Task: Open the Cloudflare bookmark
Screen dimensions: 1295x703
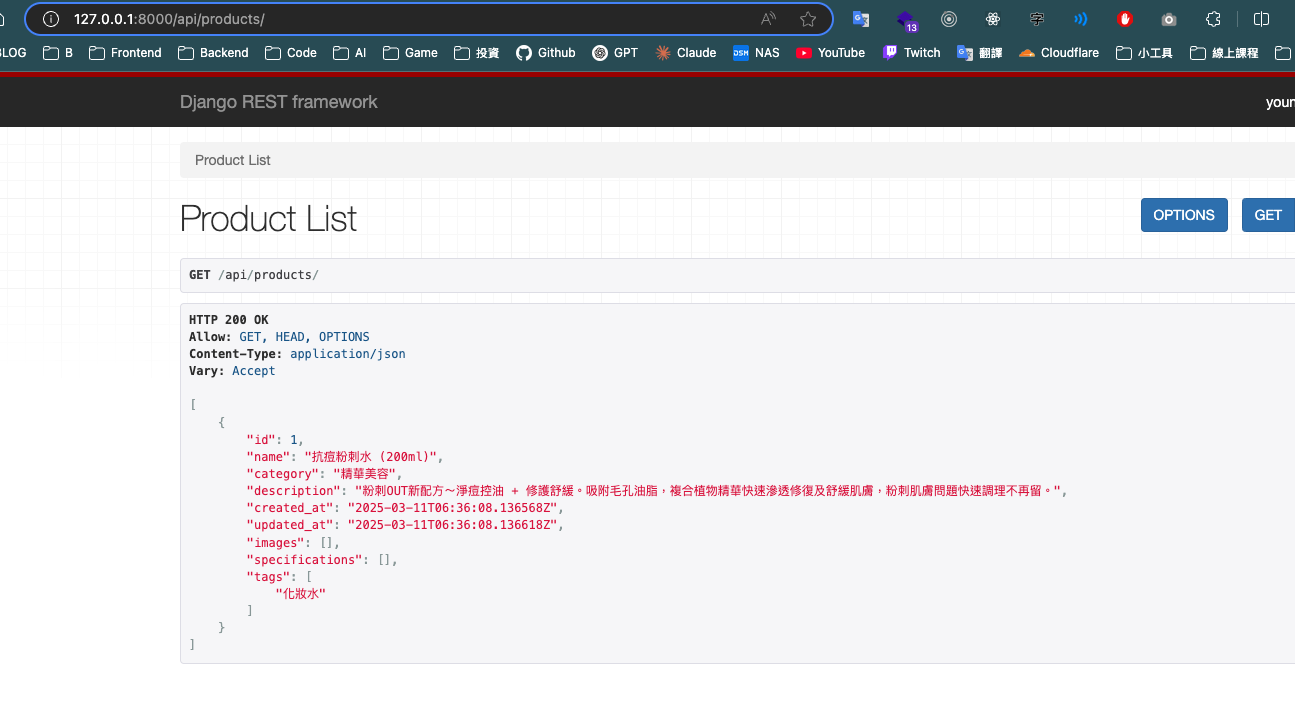Action: (1059, 53)
